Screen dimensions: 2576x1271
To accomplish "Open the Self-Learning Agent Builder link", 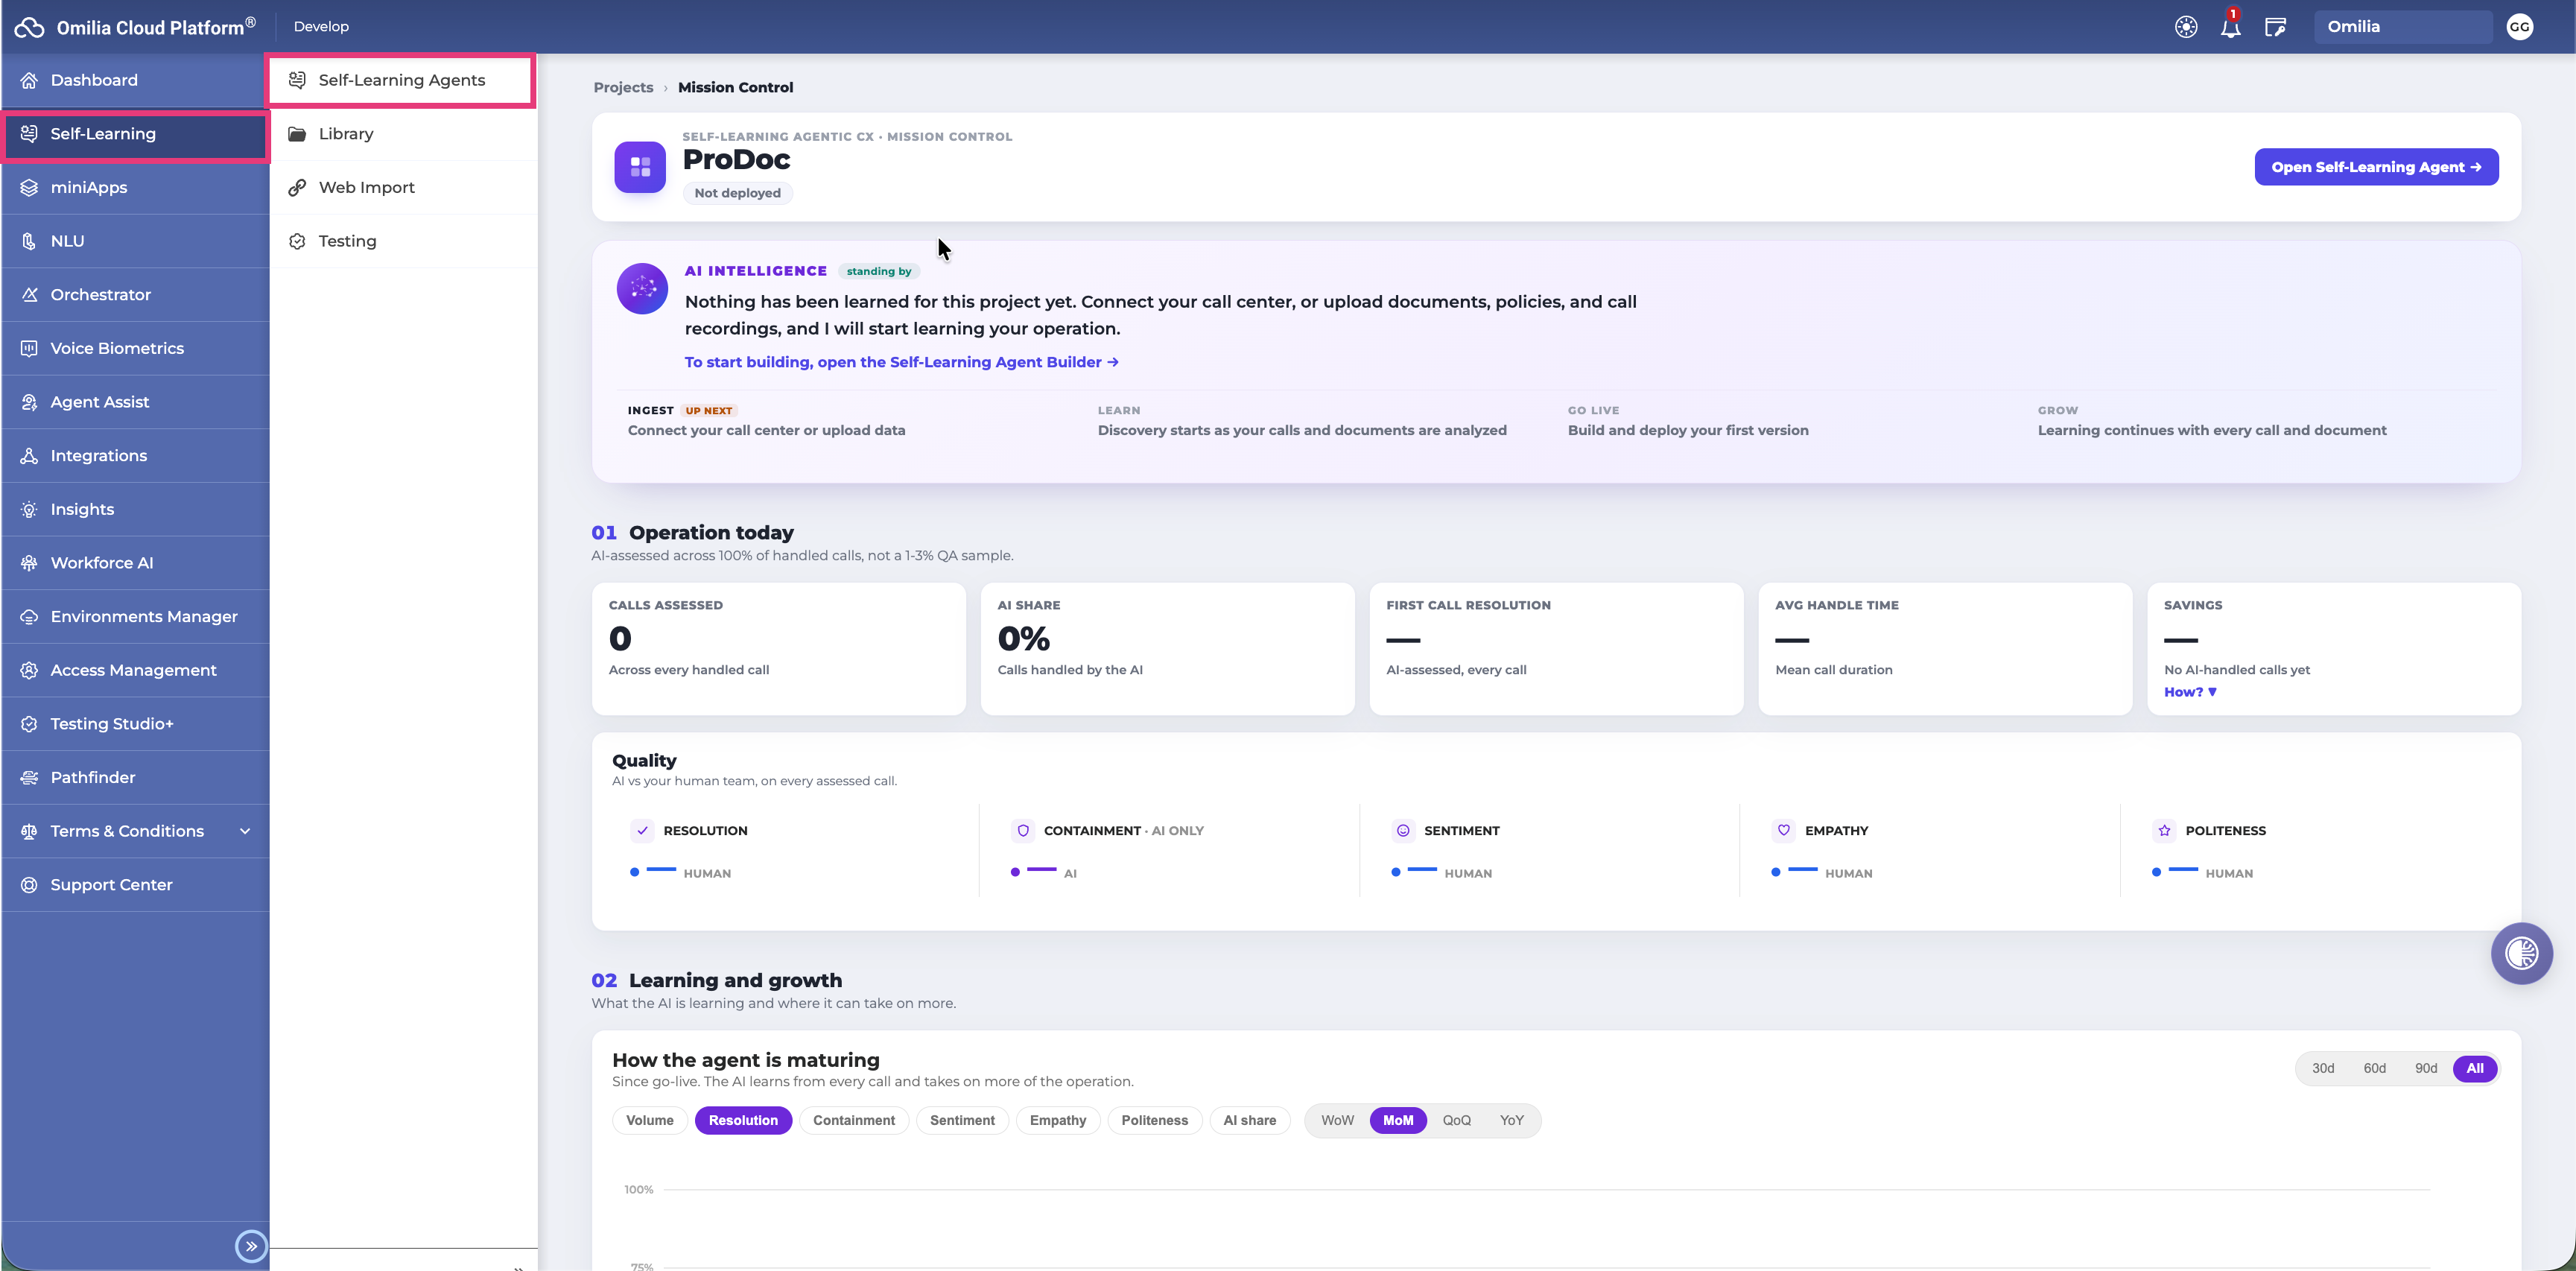I will [901, 362].
